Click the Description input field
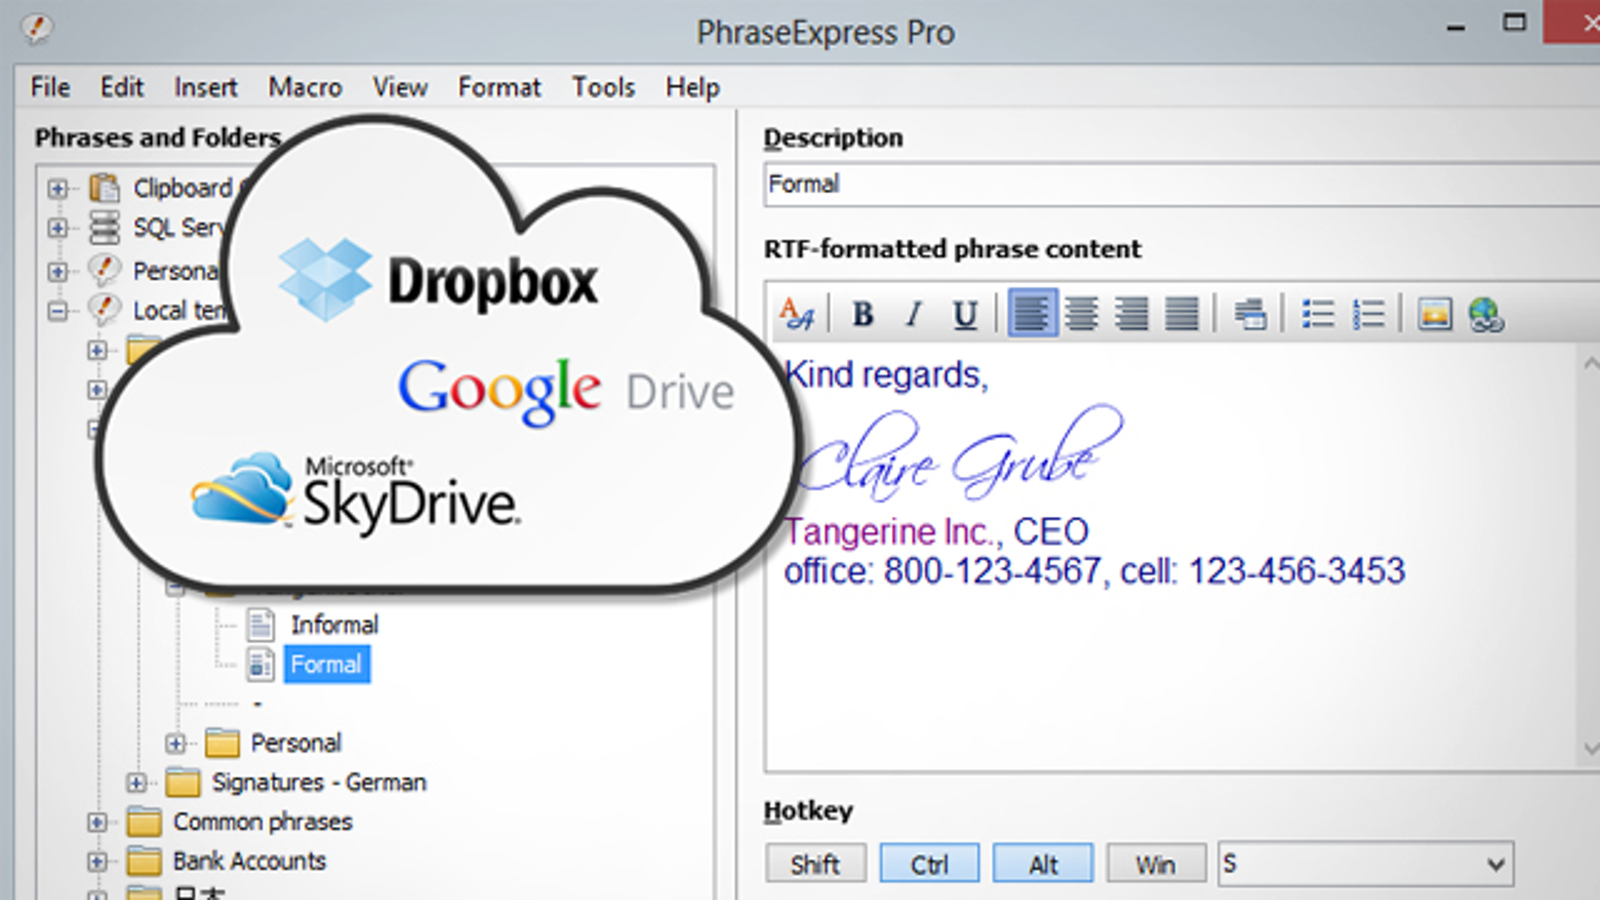 point(1182,184)
